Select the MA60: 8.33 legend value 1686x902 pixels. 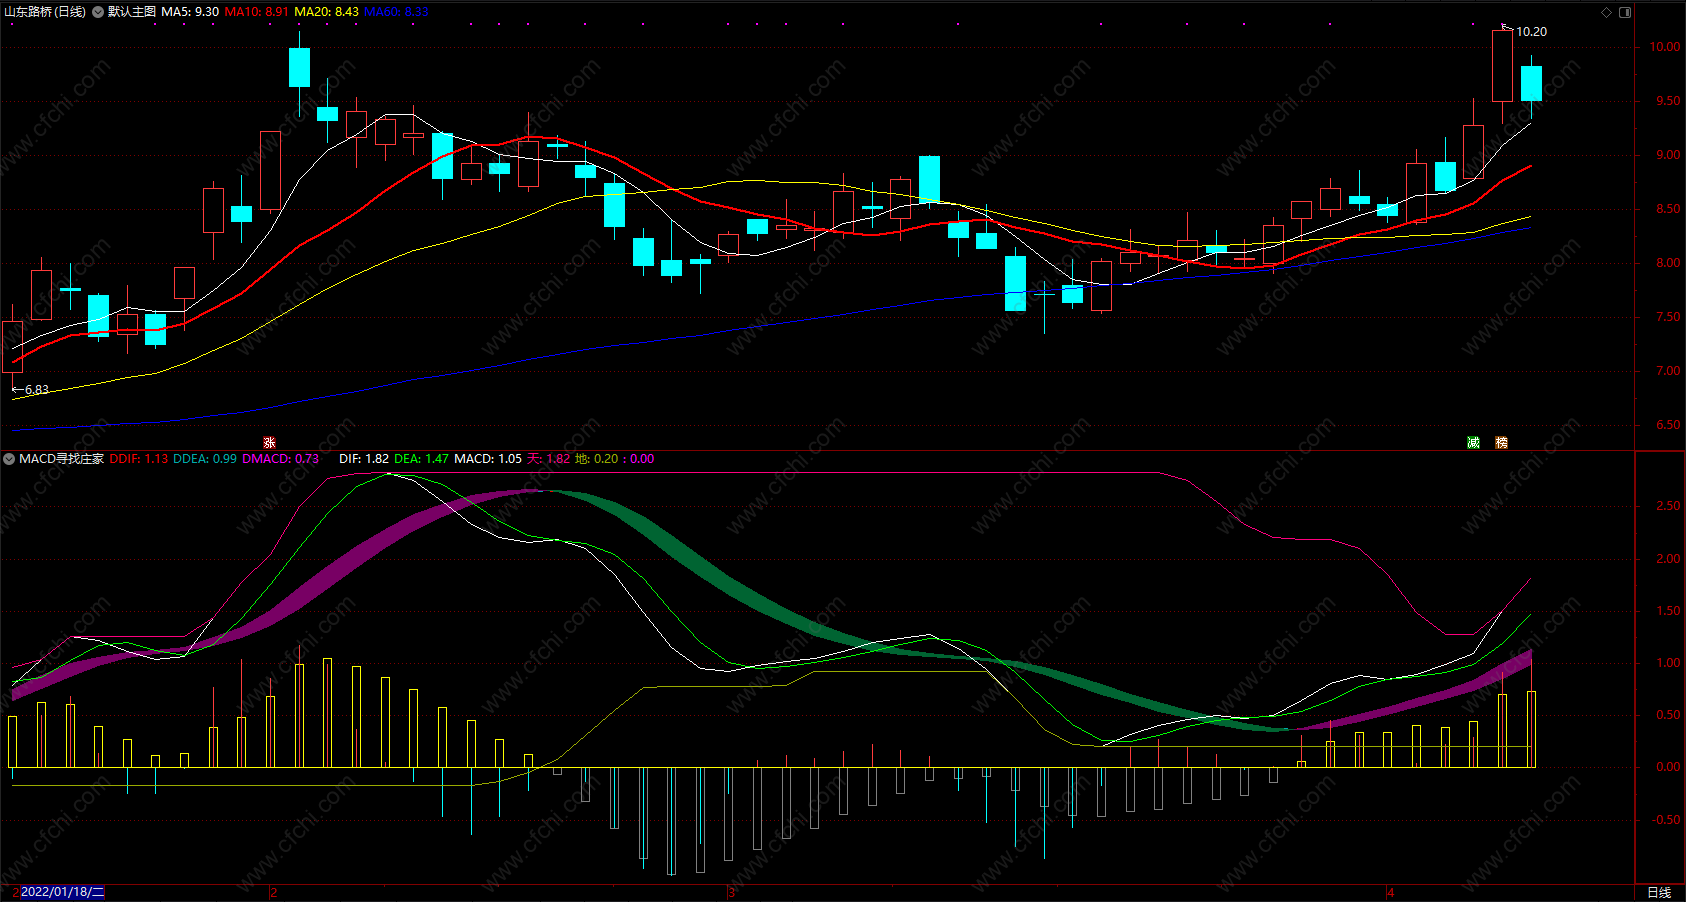click(397, 12)
